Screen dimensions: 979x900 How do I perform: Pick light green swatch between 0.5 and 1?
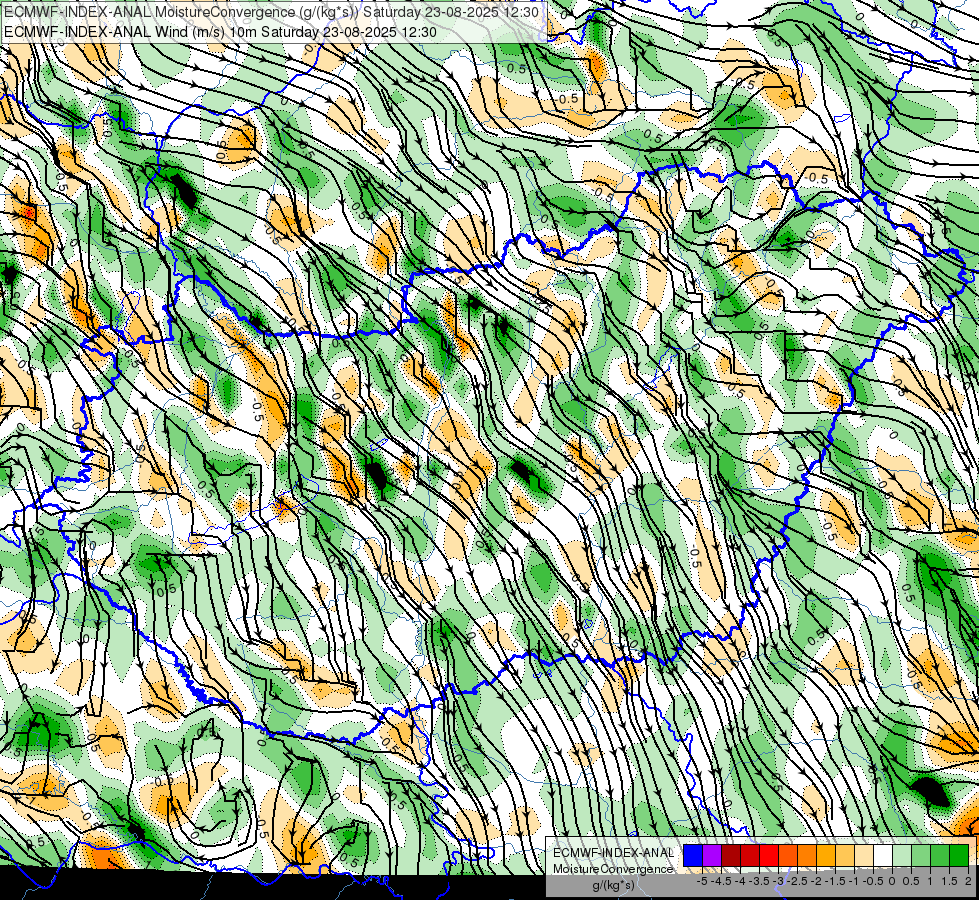[x=921, y=856]
